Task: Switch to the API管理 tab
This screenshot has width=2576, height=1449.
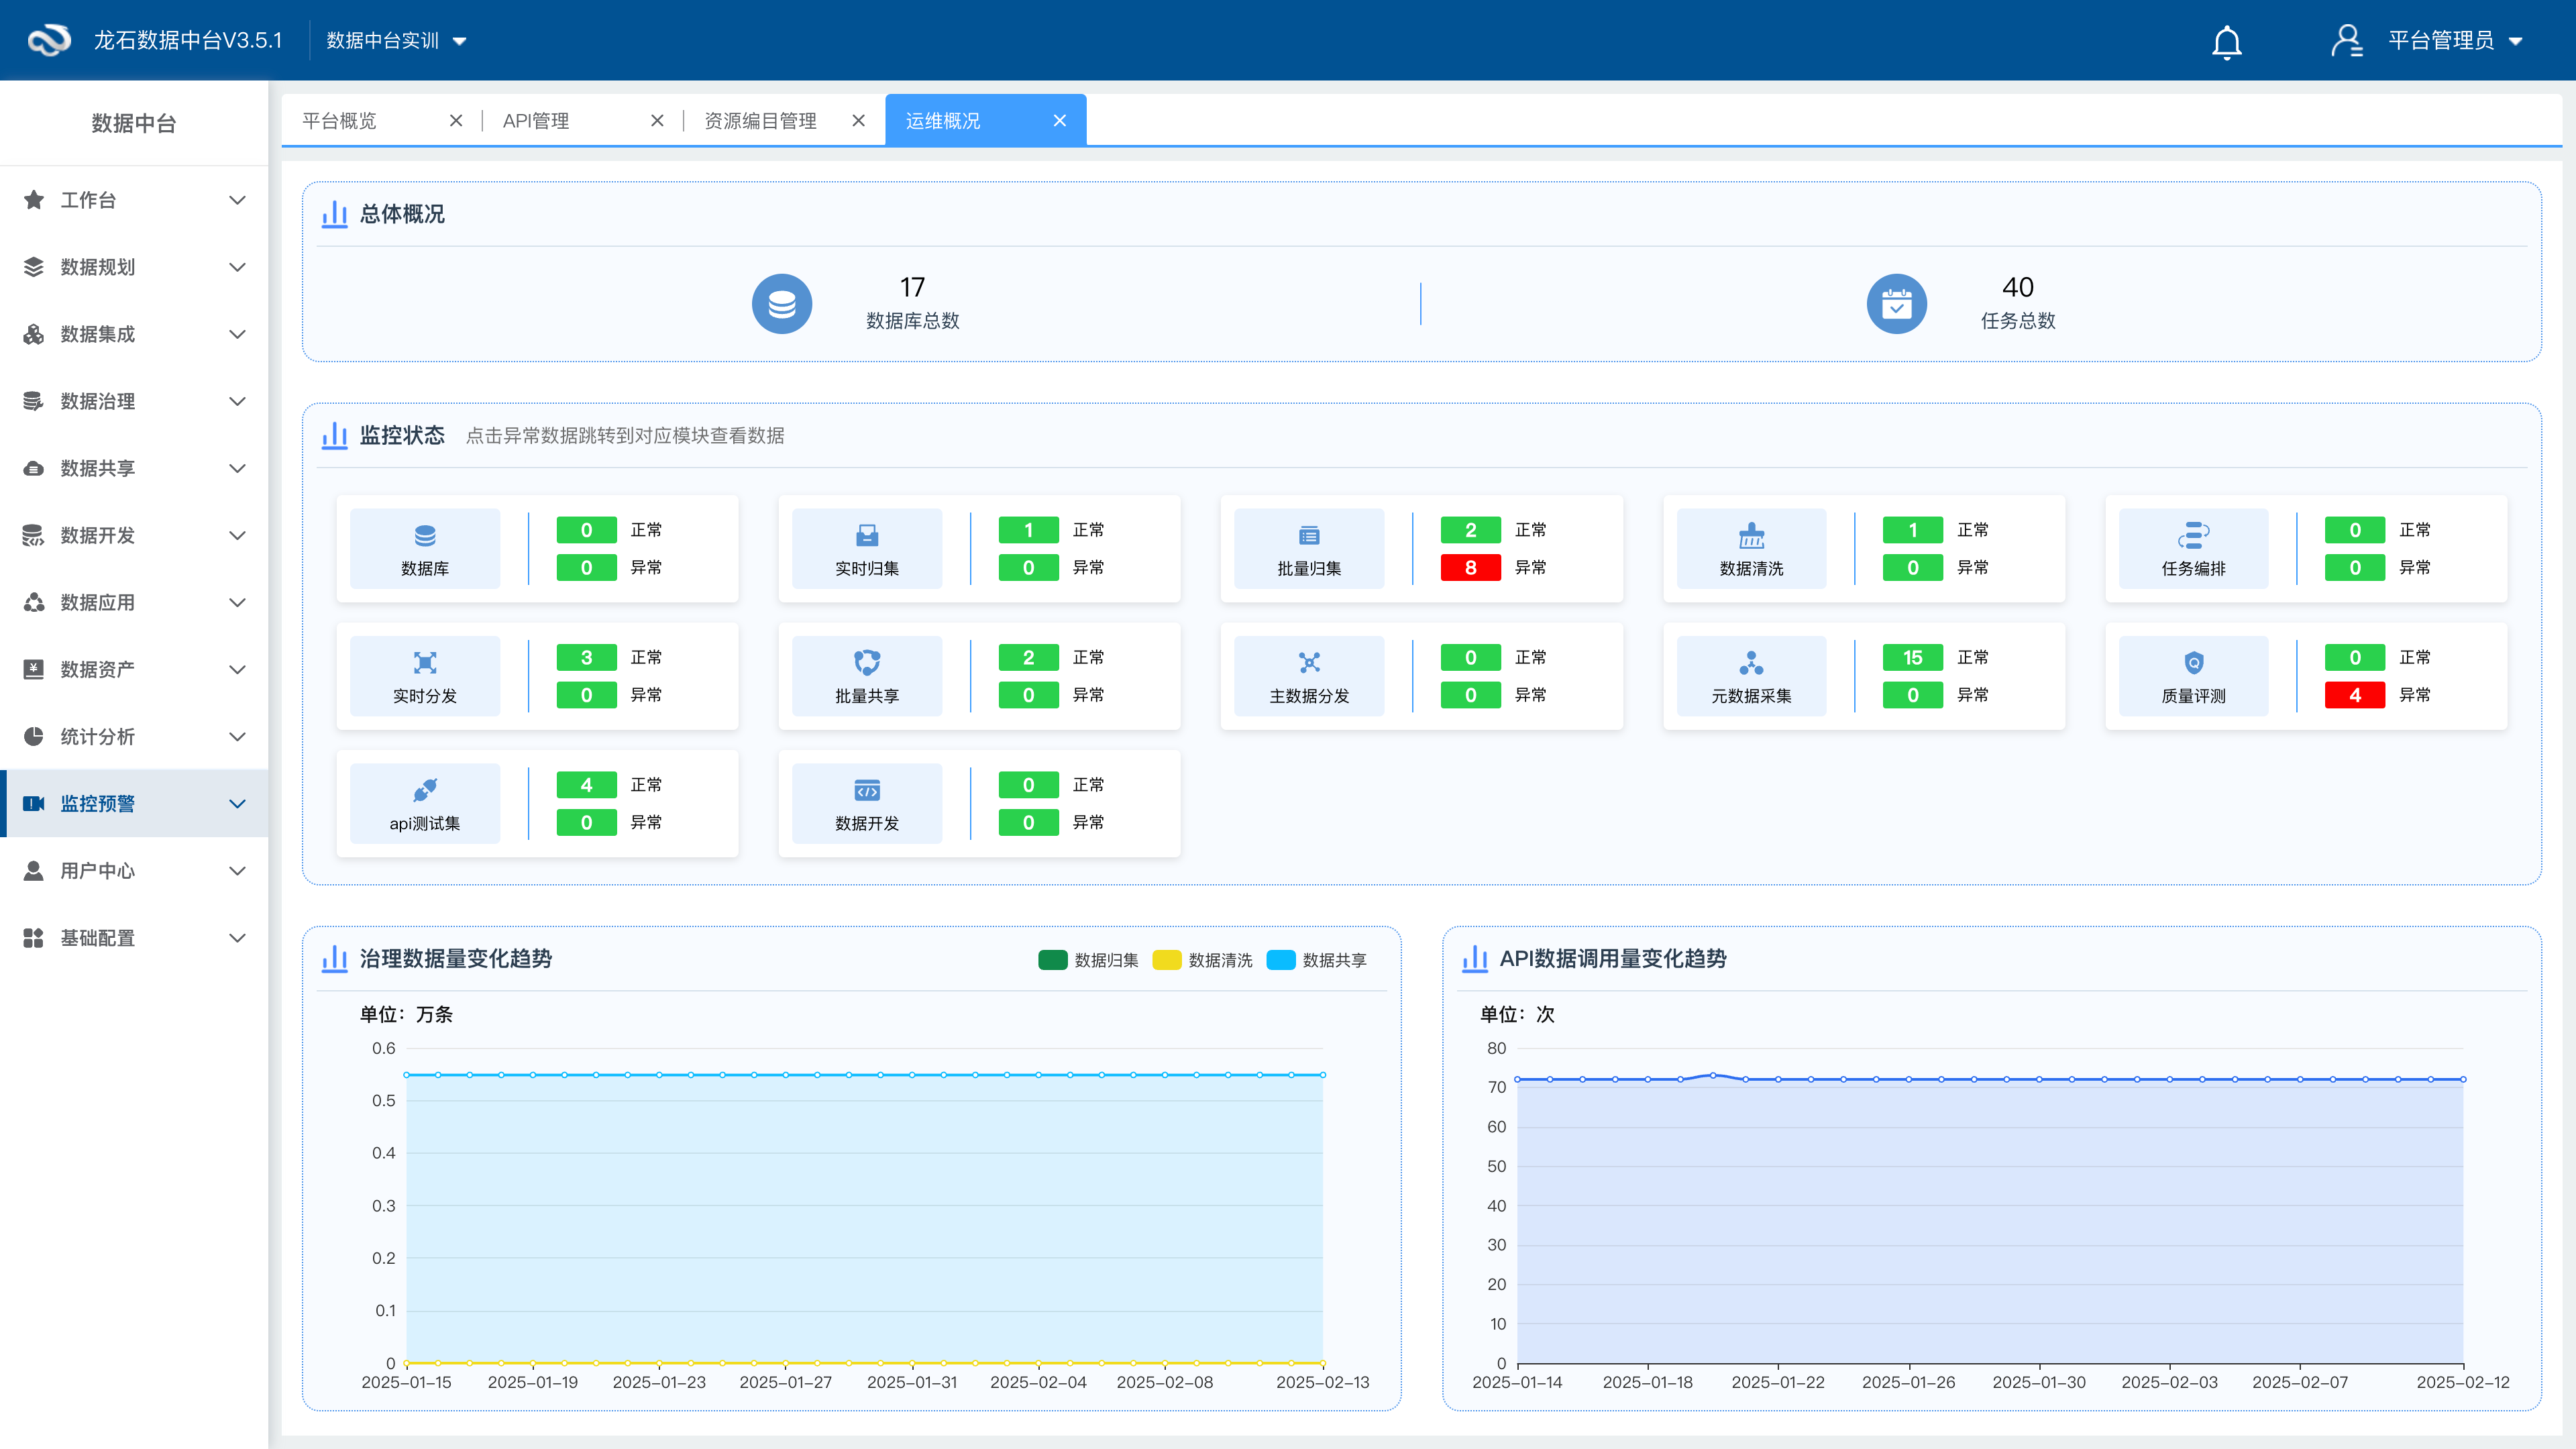Action: pos(536,121)
